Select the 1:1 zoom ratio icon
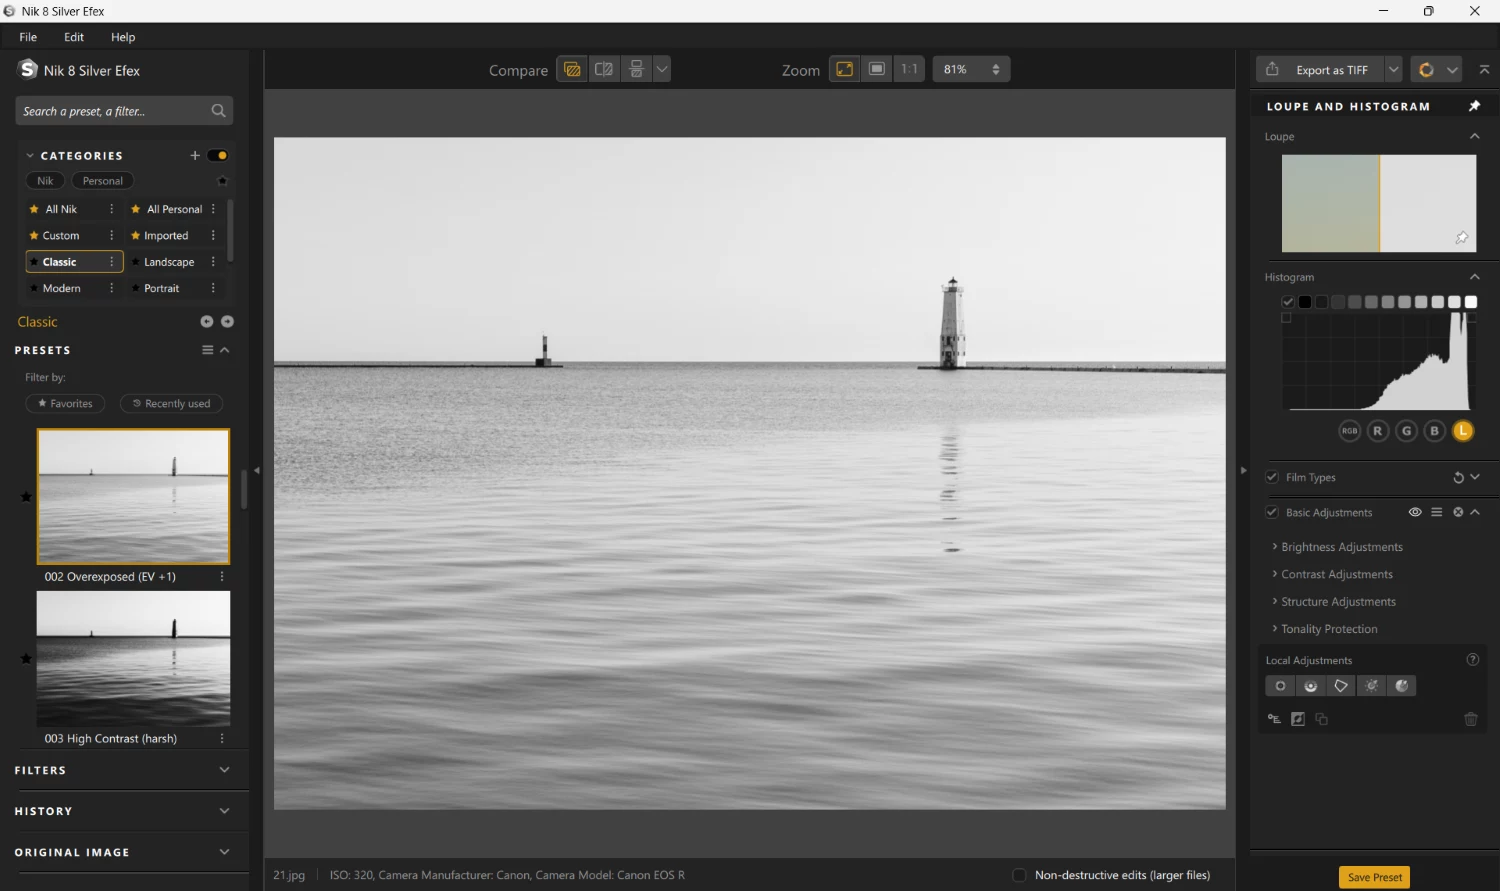The height and width of the screenshot is (891, 1500). pos(909,68)
